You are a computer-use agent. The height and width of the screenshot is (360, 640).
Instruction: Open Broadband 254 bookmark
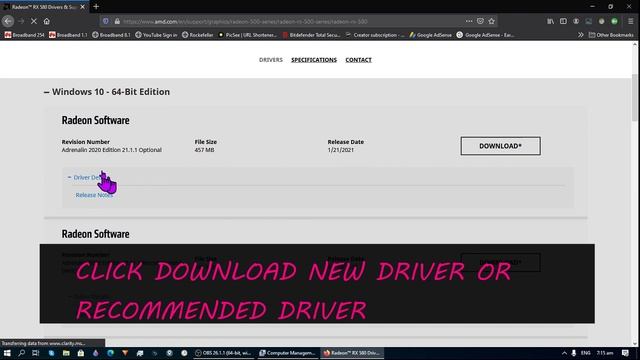[24, 35]
